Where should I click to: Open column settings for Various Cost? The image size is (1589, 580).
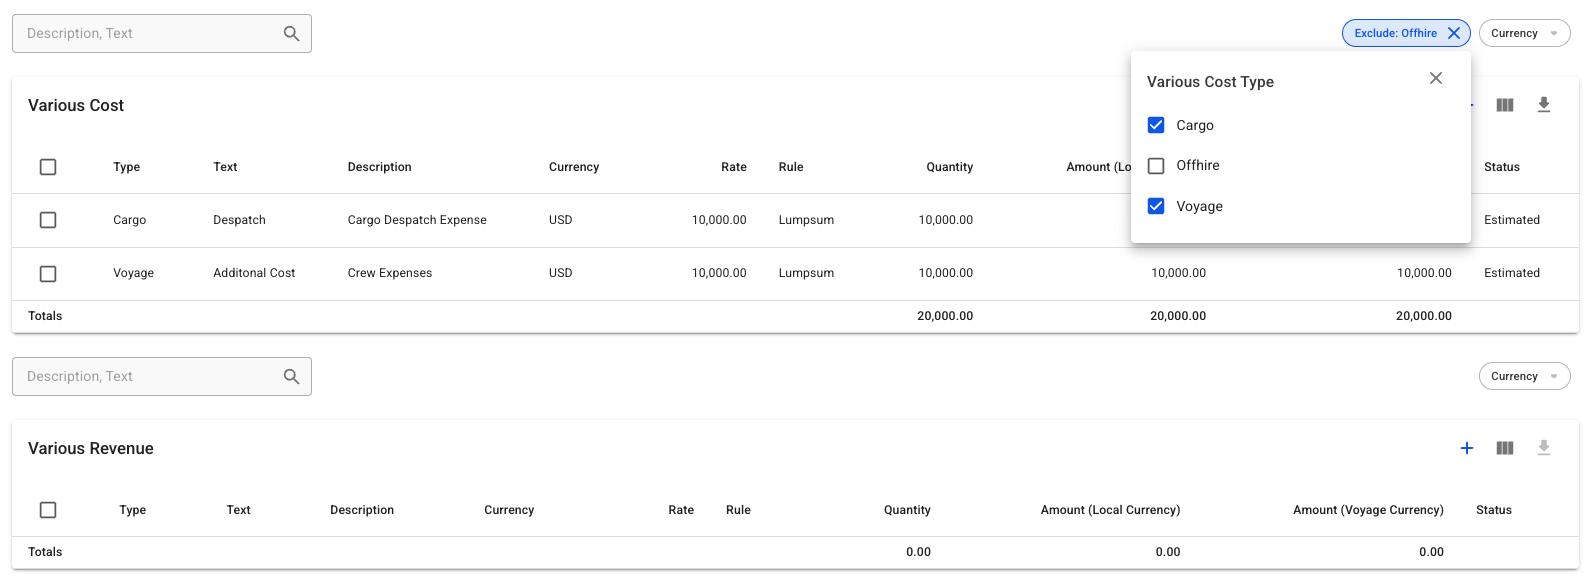pos(1504,105)
